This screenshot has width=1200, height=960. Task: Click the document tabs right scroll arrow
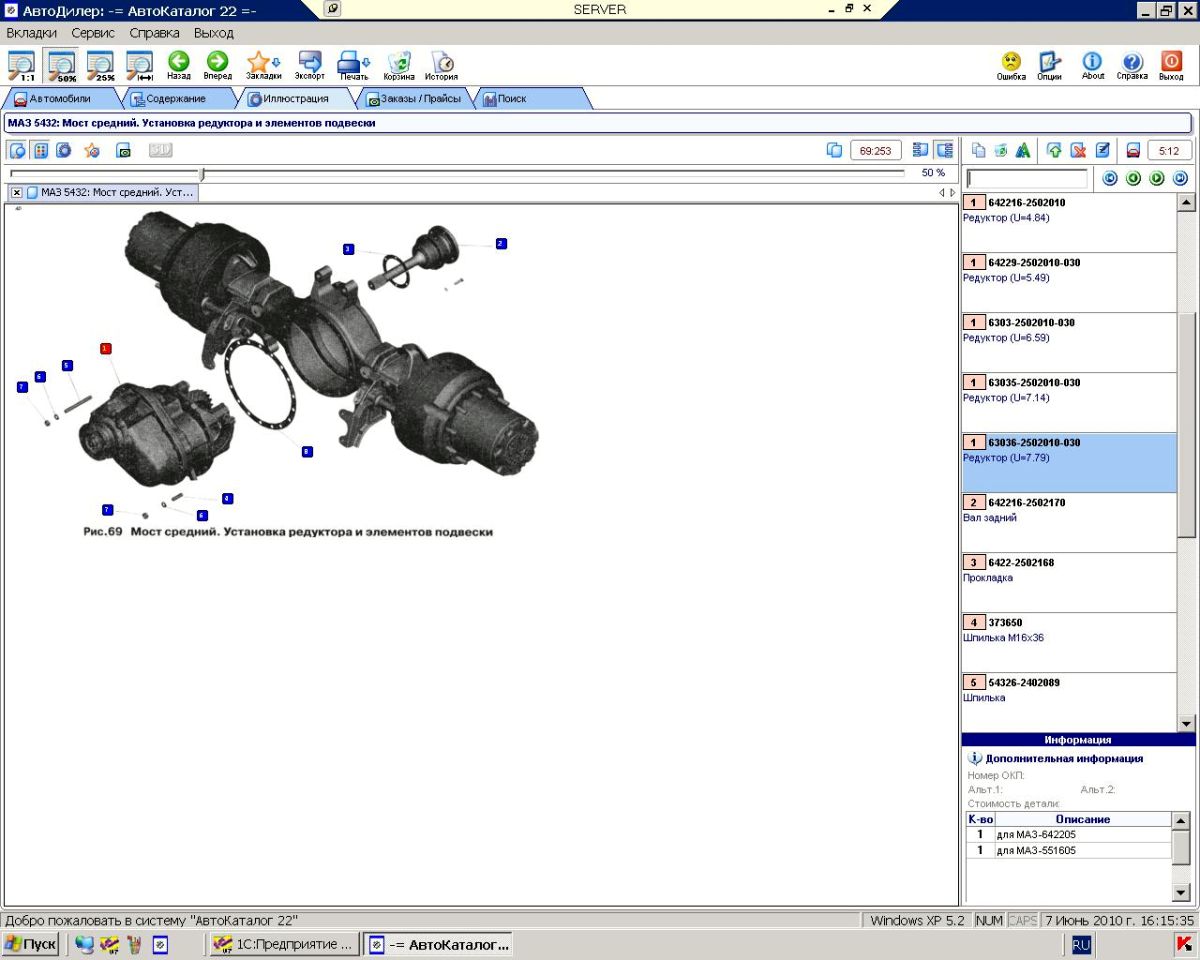[x=952, y=192]
